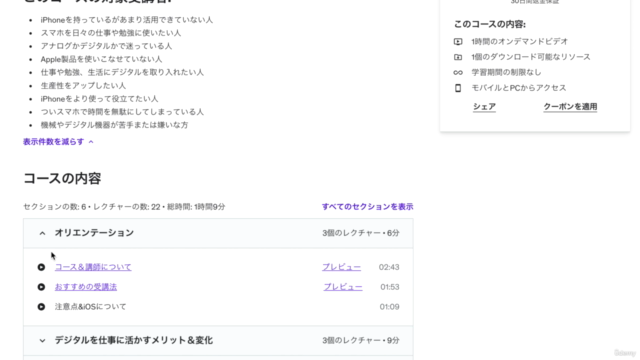Screen dimensions: 640x360
Task: Click プレビュー for コース＆講師について
Action: pos(342,267)
